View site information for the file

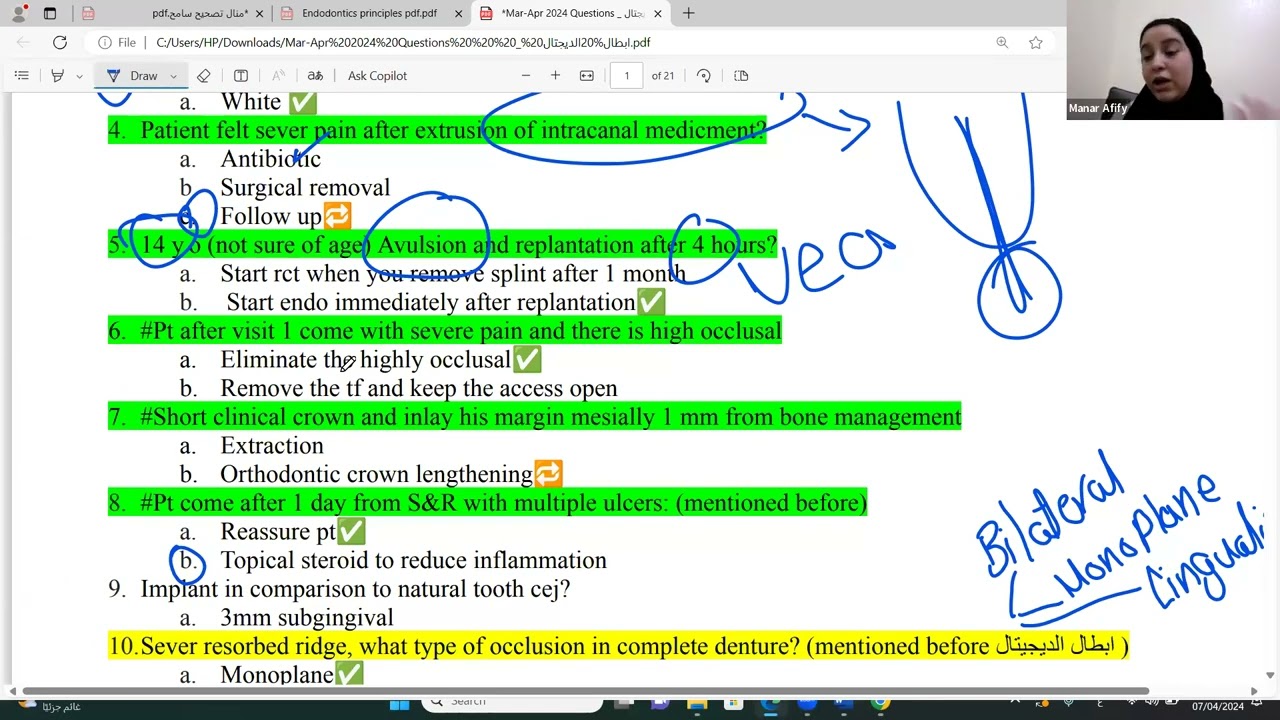point(118,43)
